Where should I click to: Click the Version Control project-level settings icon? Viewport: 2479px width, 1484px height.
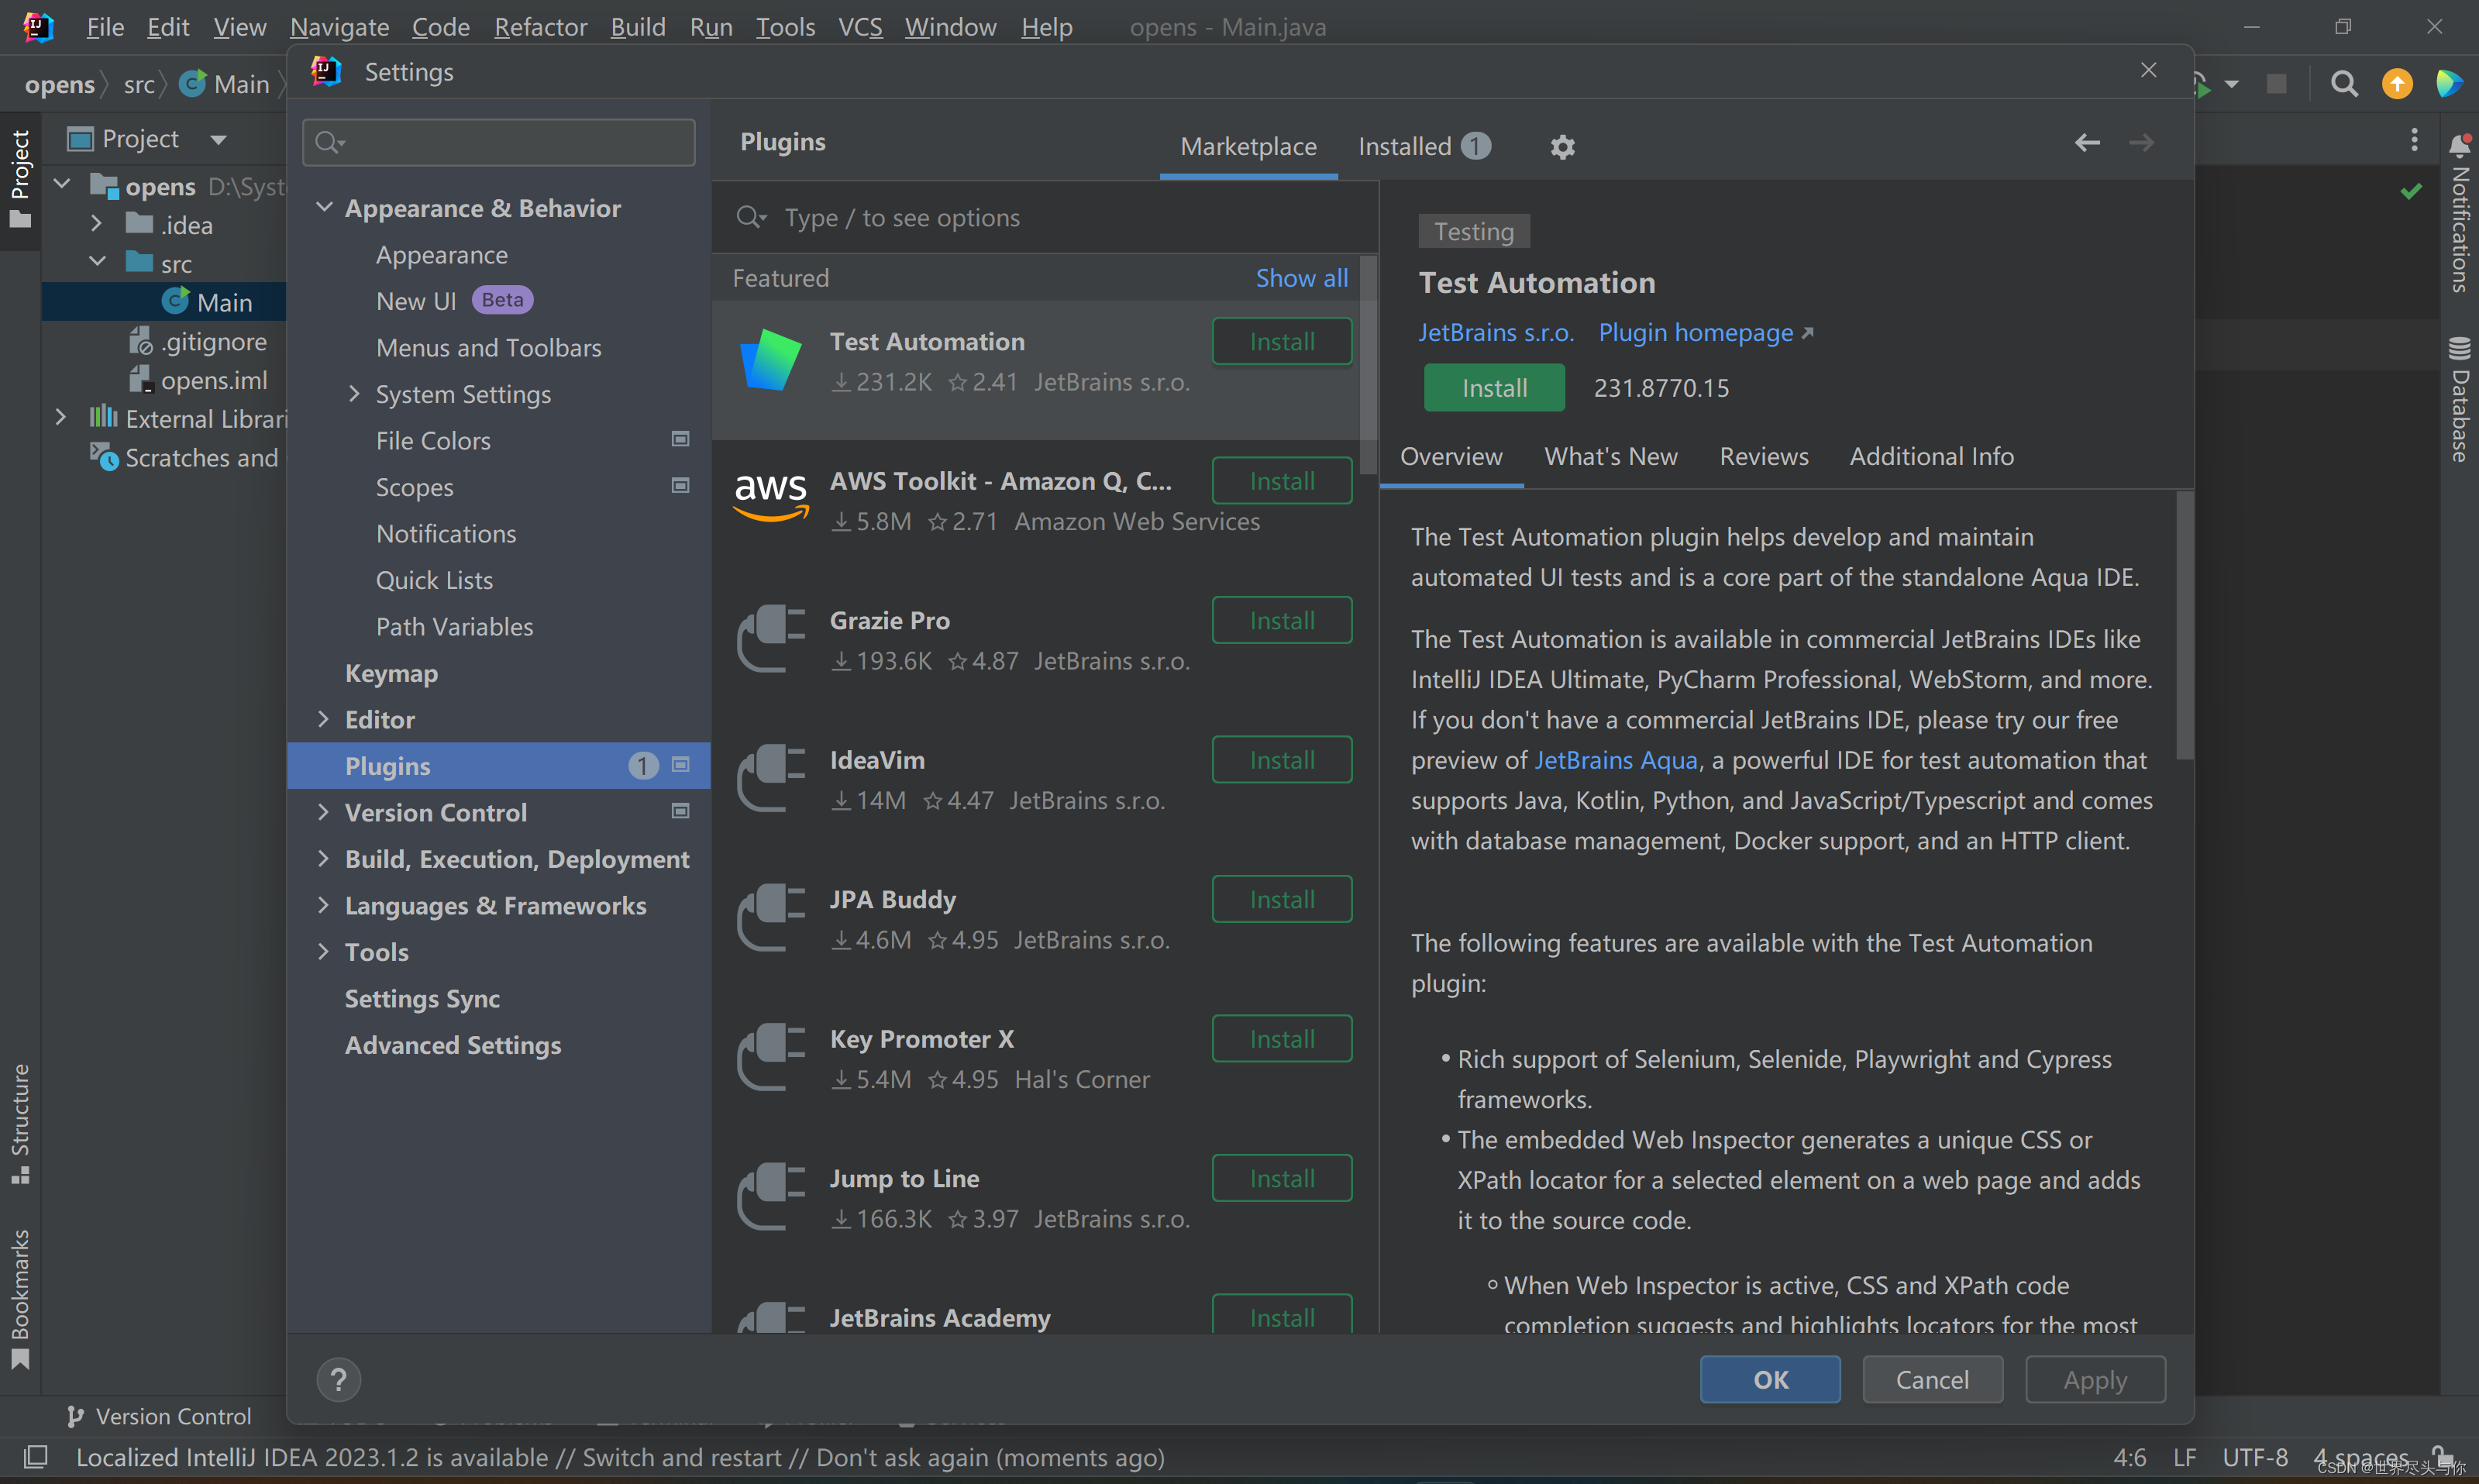pos(680,811)
